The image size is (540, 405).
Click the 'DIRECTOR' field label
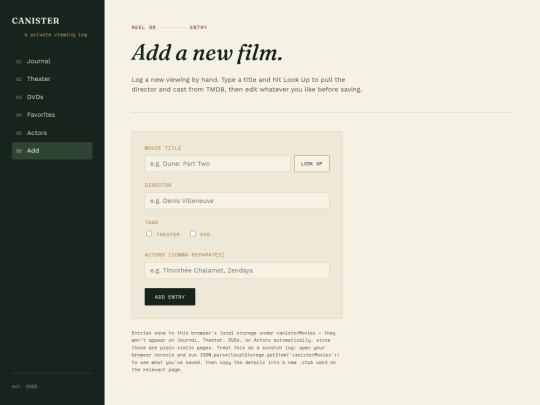click(158, 185)
